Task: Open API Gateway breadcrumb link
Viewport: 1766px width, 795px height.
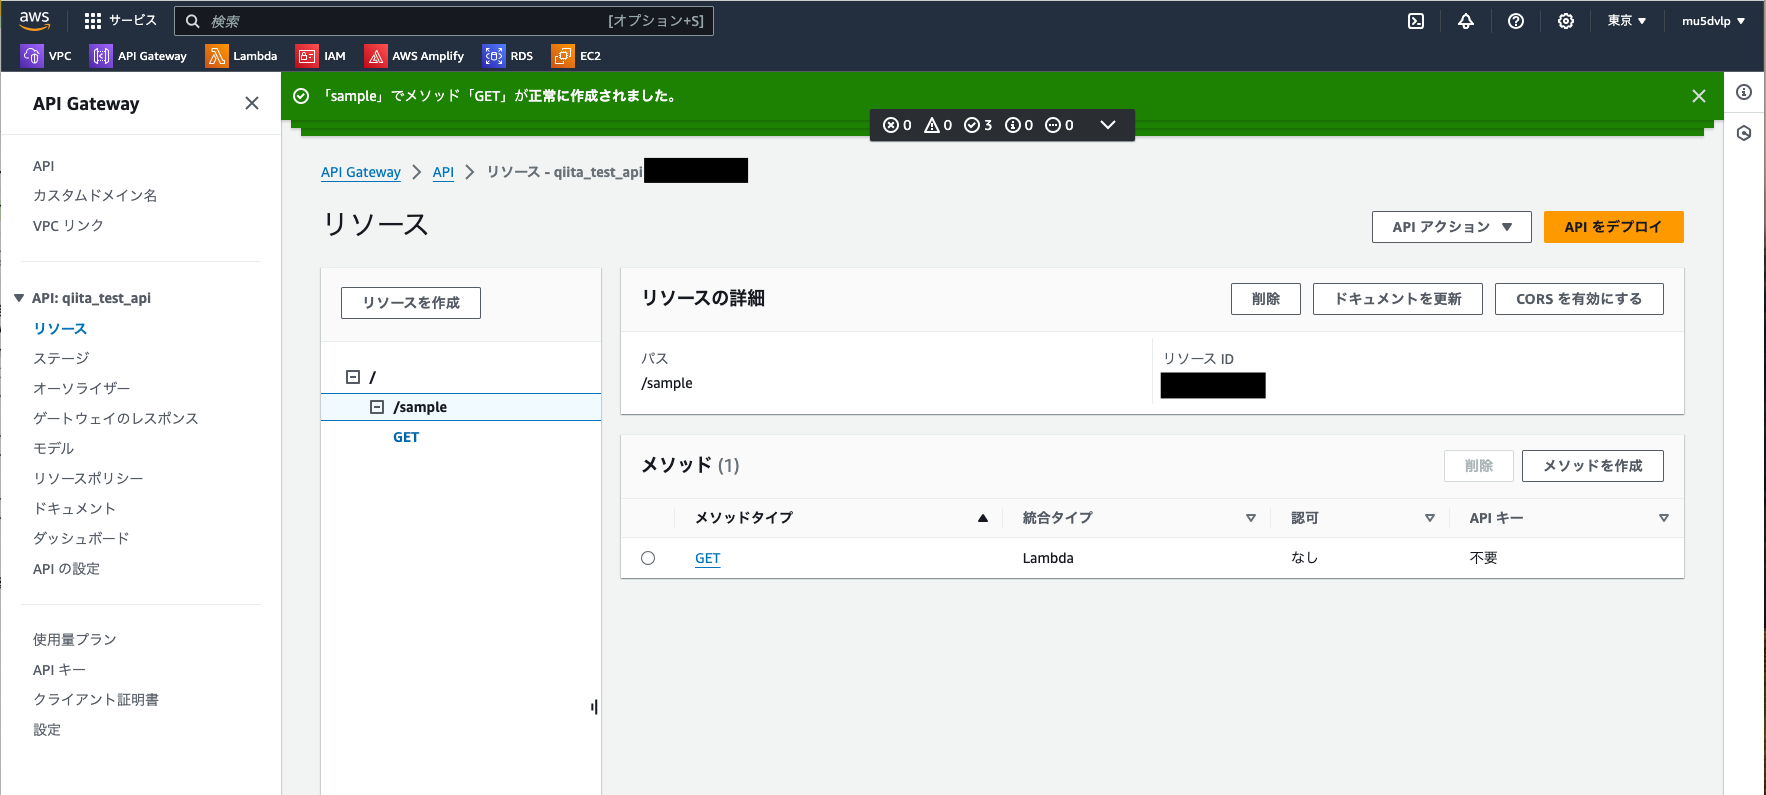Action: 361,172
